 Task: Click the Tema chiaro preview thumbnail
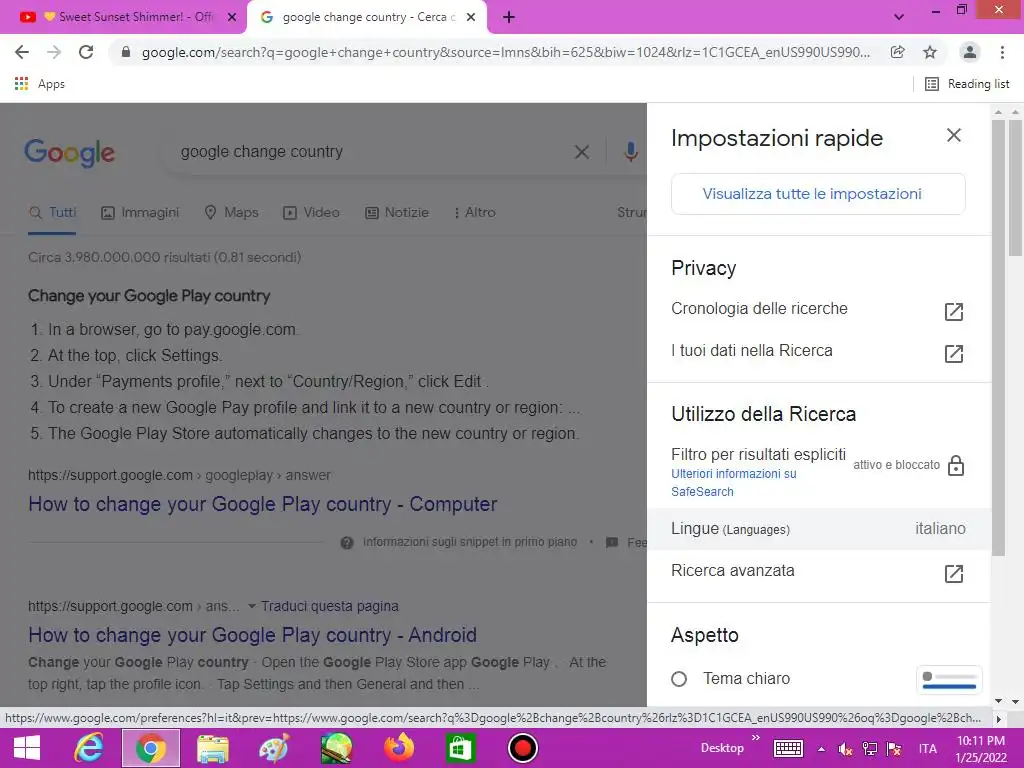coord(949,680)
